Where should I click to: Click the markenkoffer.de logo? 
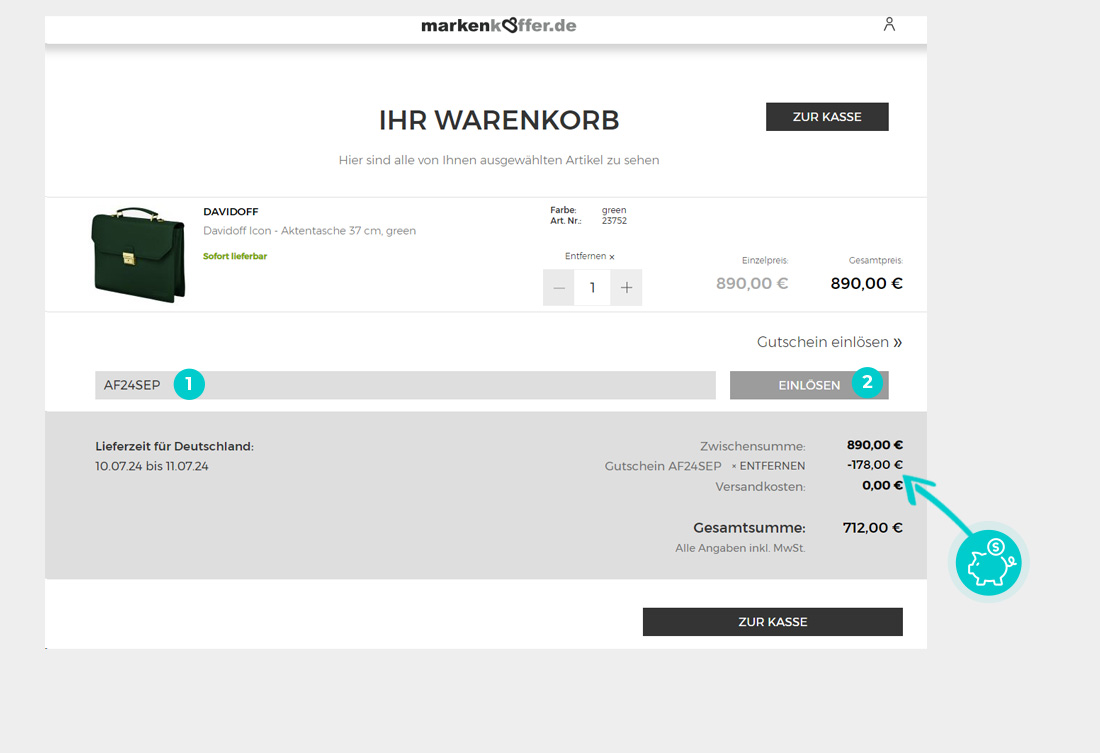(499, 25)
